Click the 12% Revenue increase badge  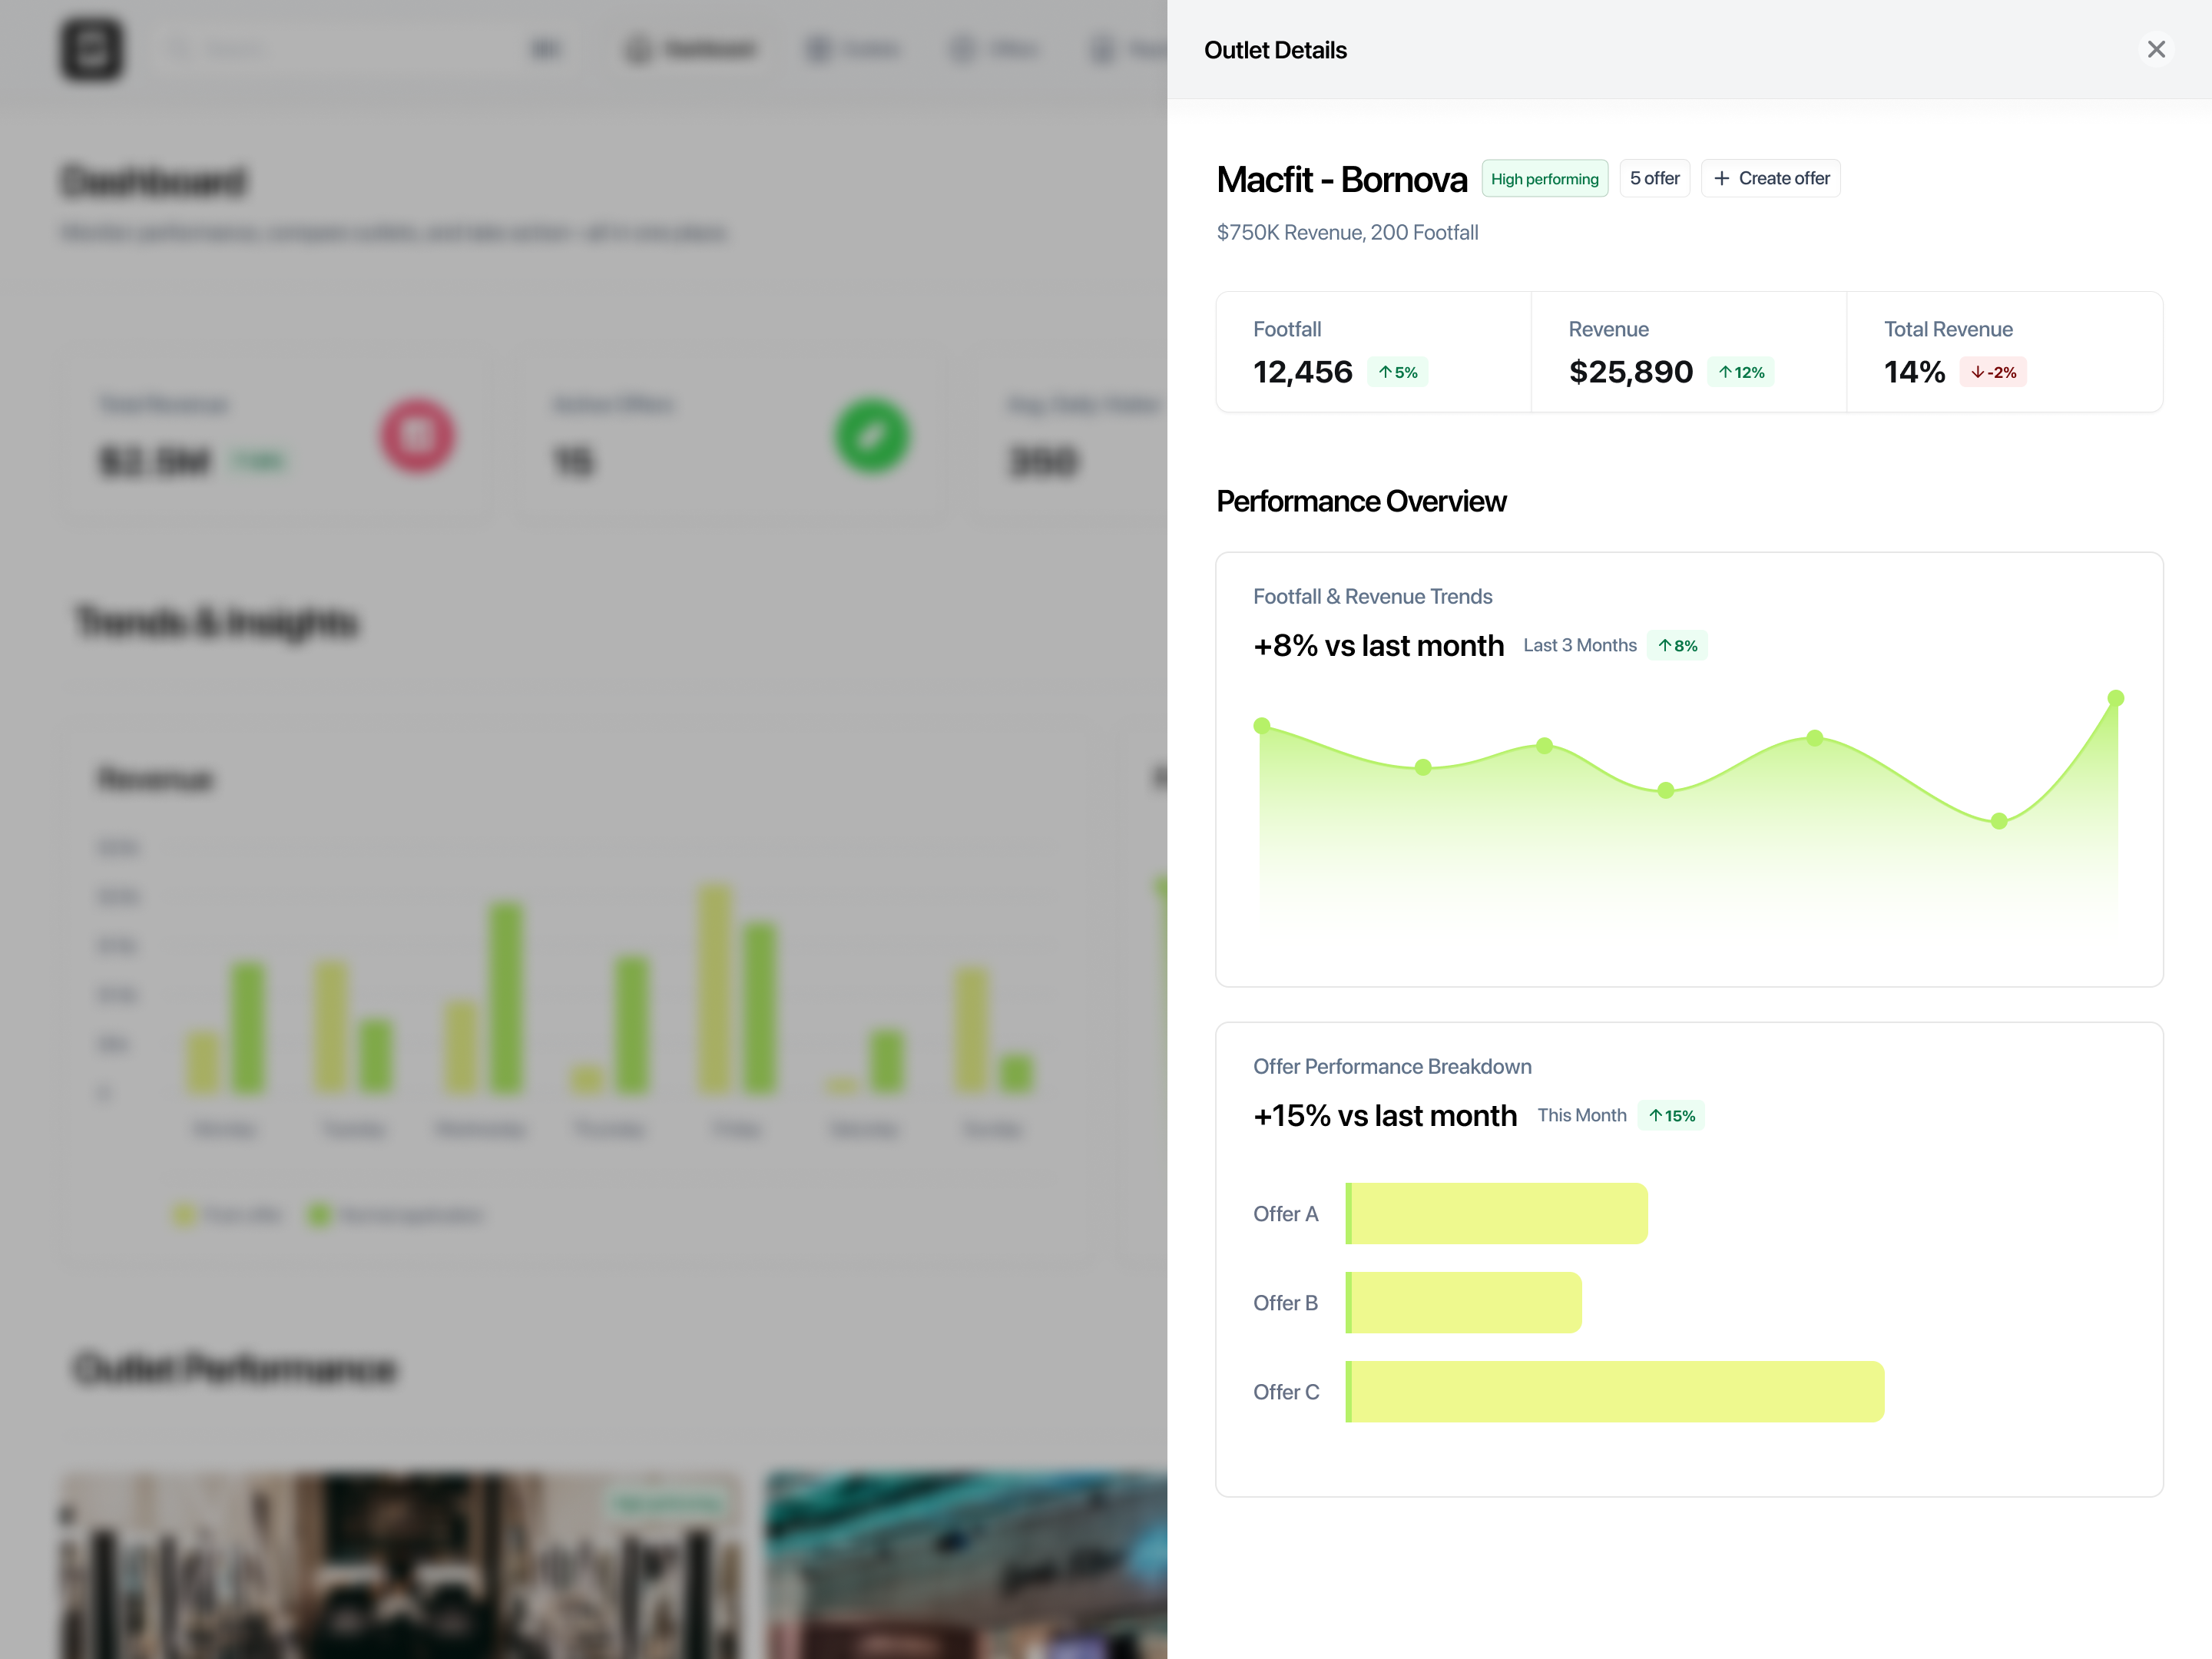click(x=1740, y=372)
